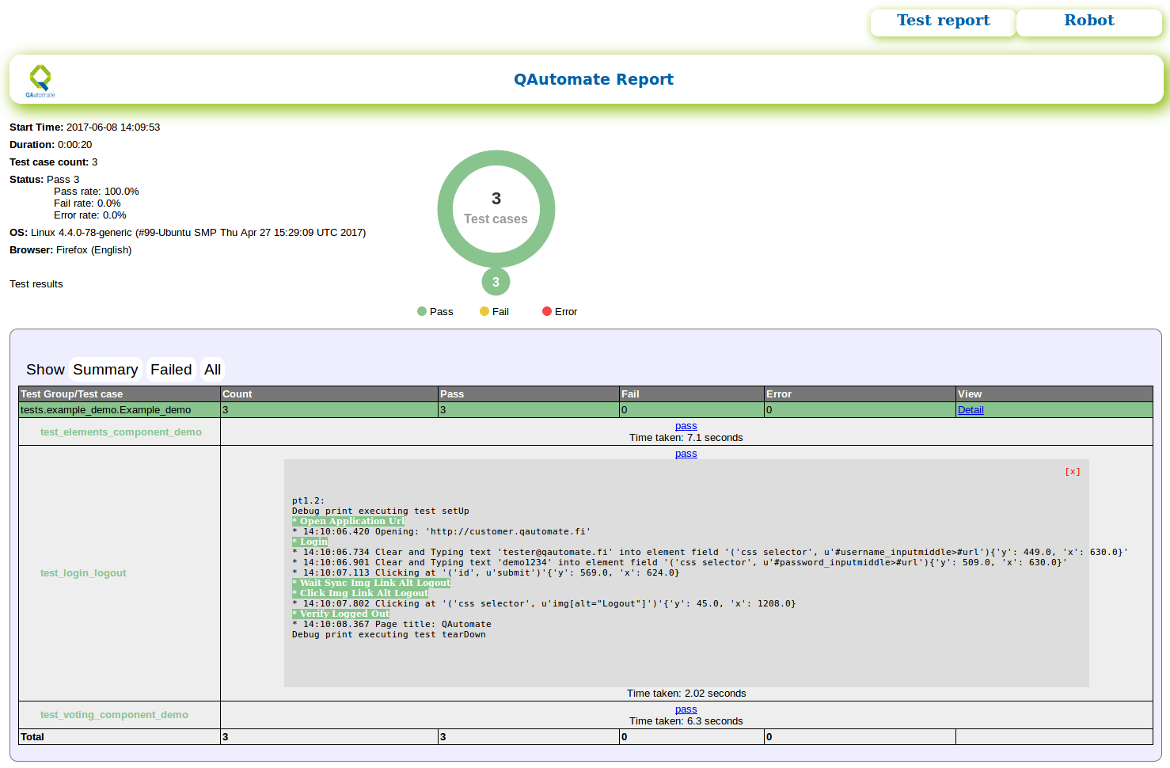Click the green Pass legend dot

pos(422,311)
